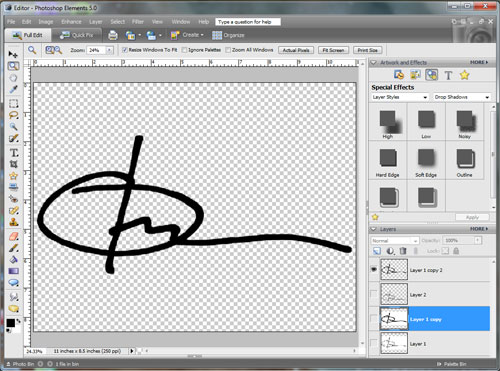Viewport: 500px width, 371px height.
Task: Toggle visibility box for Layer 1
Action: coord(374,343)
